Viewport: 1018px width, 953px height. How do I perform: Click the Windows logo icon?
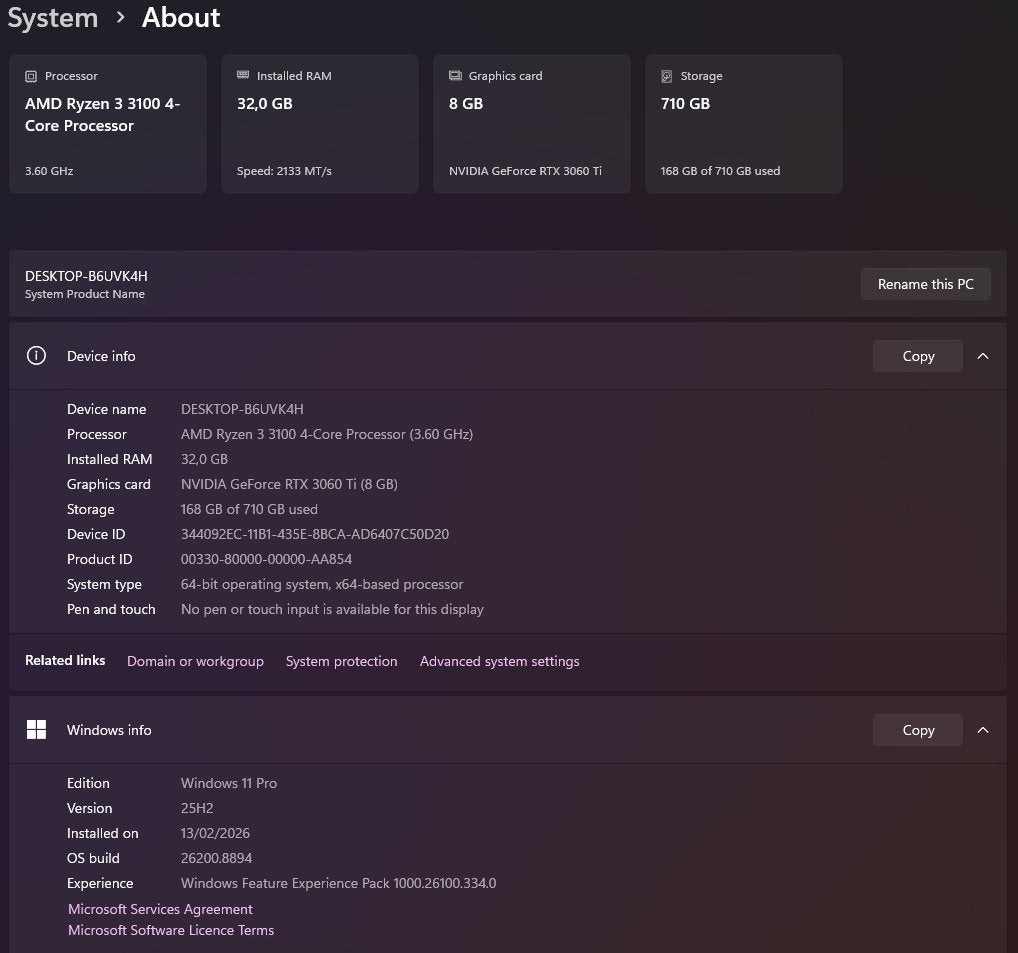click(36, 730)
